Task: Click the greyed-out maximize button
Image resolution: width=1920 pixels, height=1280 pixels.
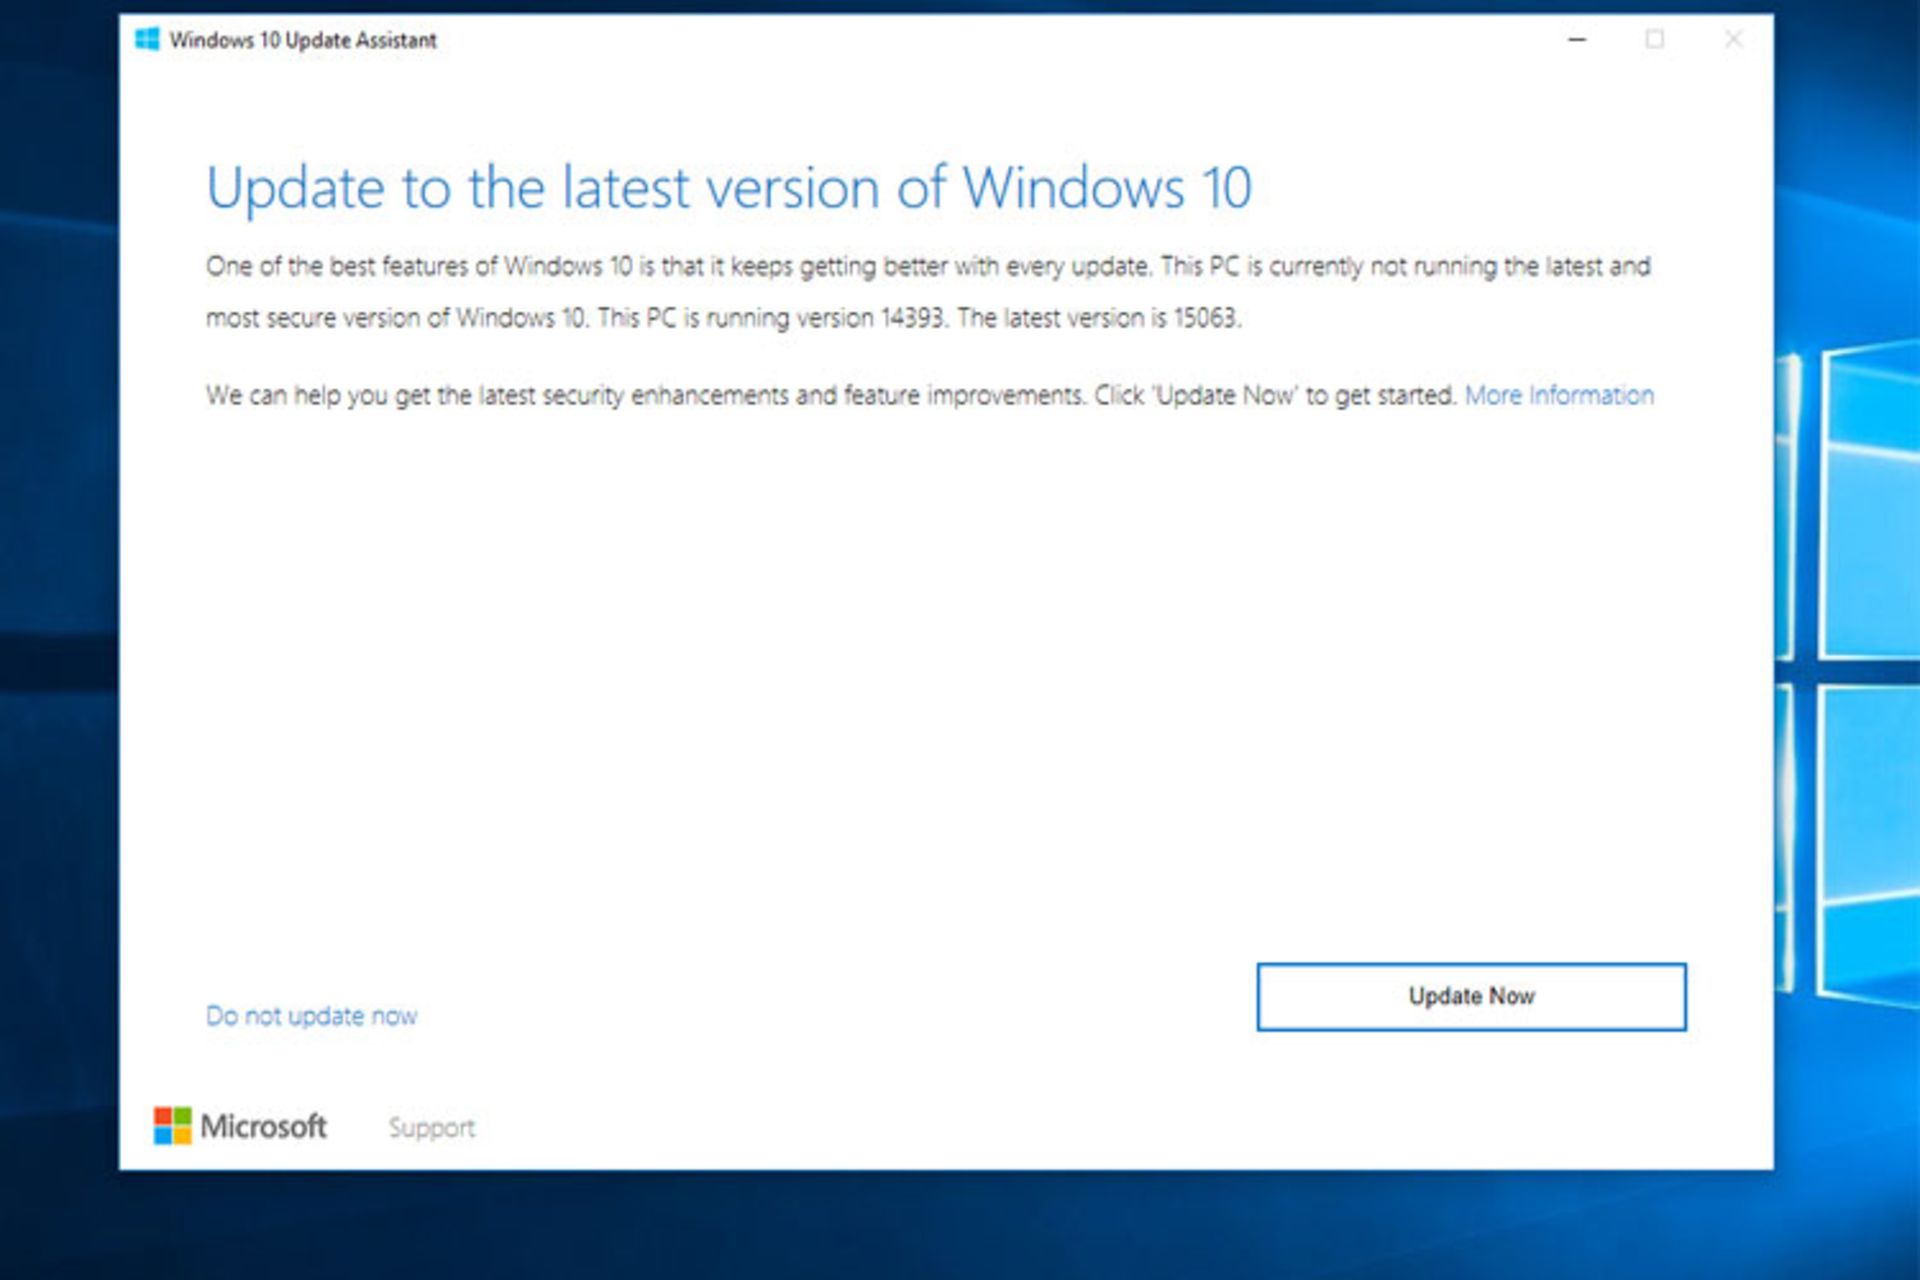Action: (x=1655, y=40)
